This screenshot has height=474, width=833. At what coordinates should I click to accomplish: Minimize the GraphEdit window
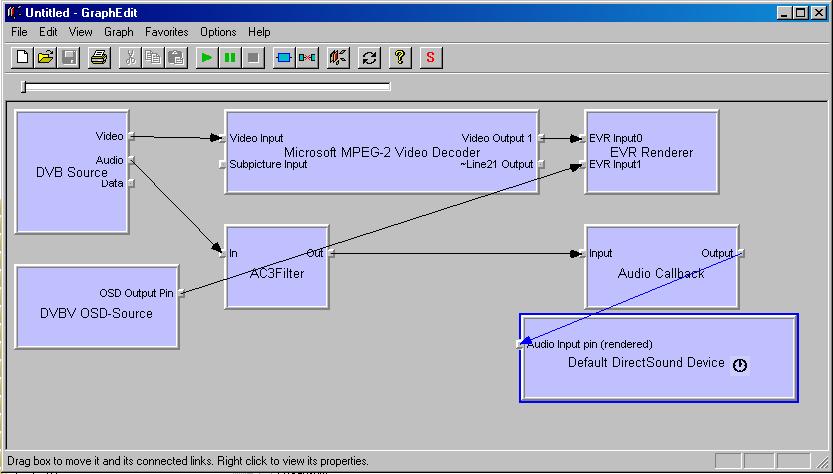(784, 13)
